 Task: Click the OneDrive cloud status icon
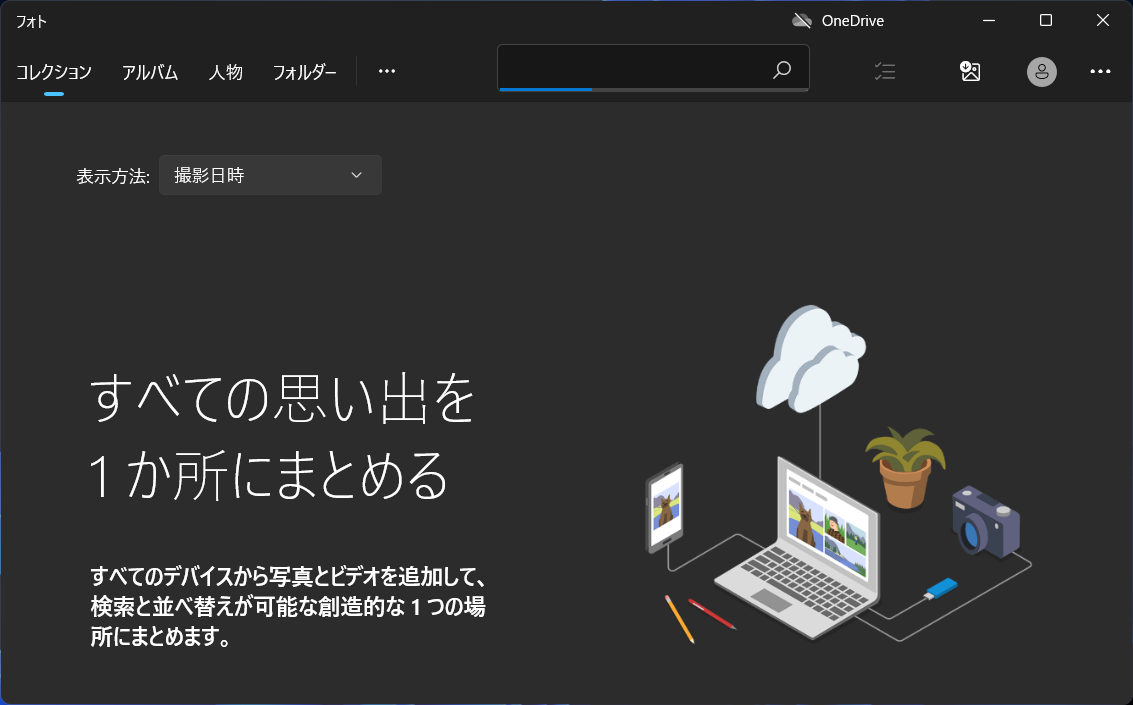coord(801,20)
